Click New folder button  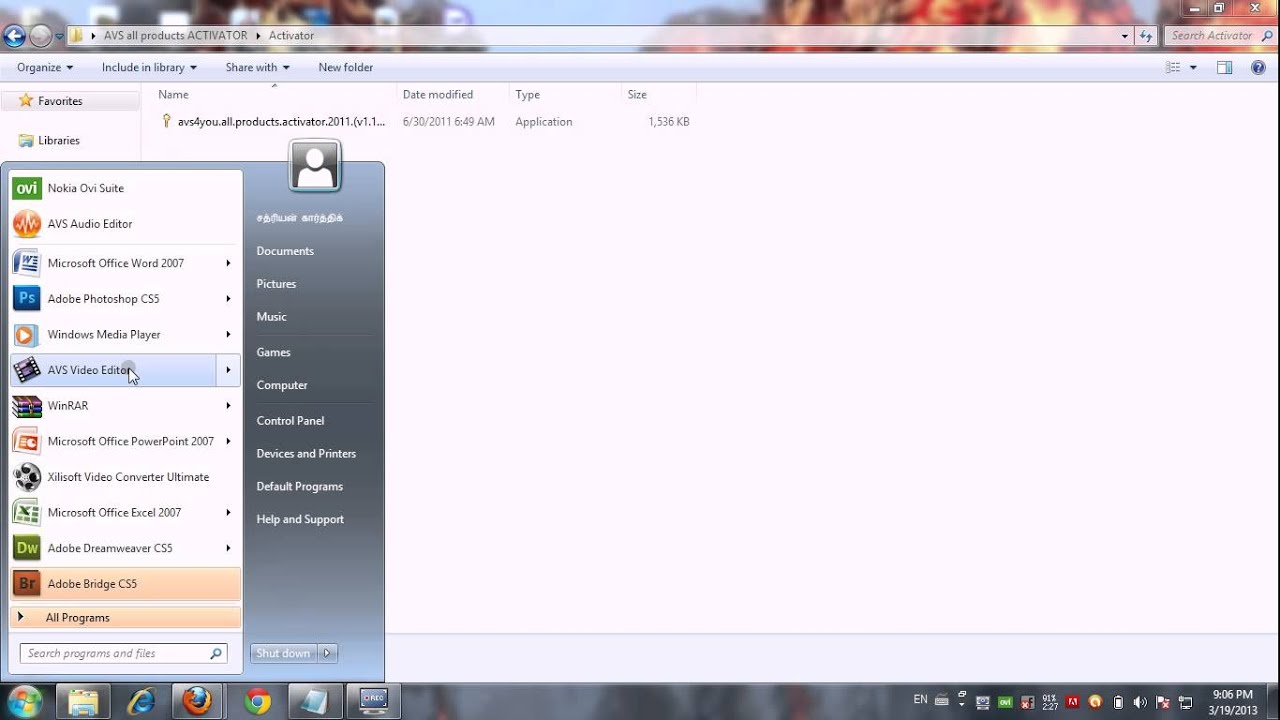click(x=345, y=67)
